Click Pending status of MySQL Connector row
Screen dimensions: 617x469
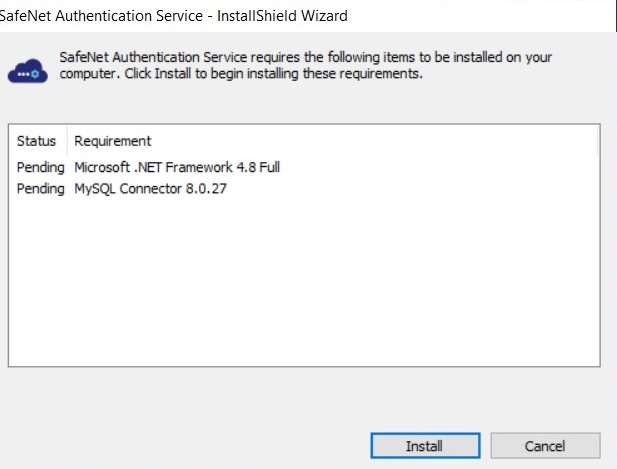coord(40,188)
